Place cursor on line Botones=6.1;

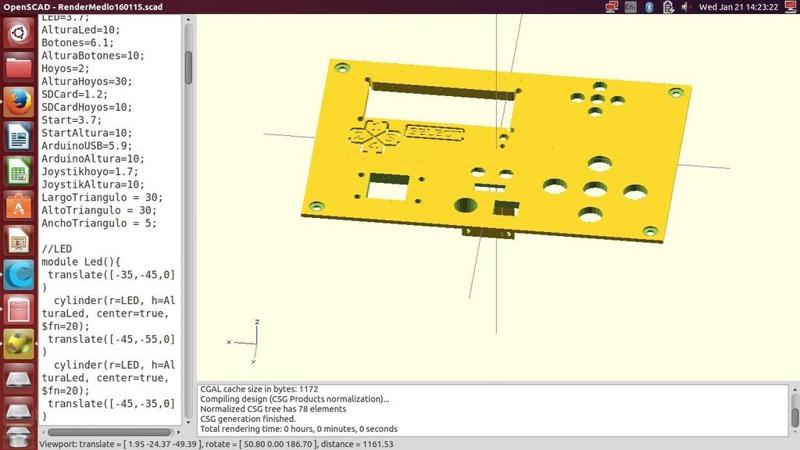coord(78,42)
